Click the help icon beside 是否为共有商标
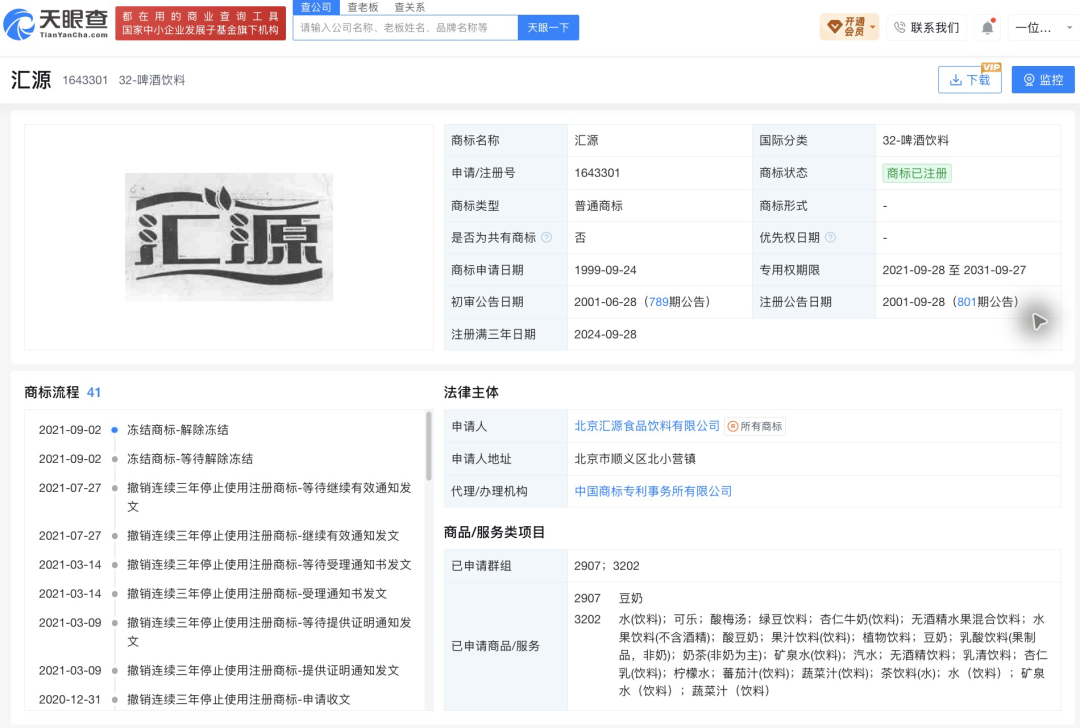The width and height of the screenshot is (1080, 728). click(547, 238)
